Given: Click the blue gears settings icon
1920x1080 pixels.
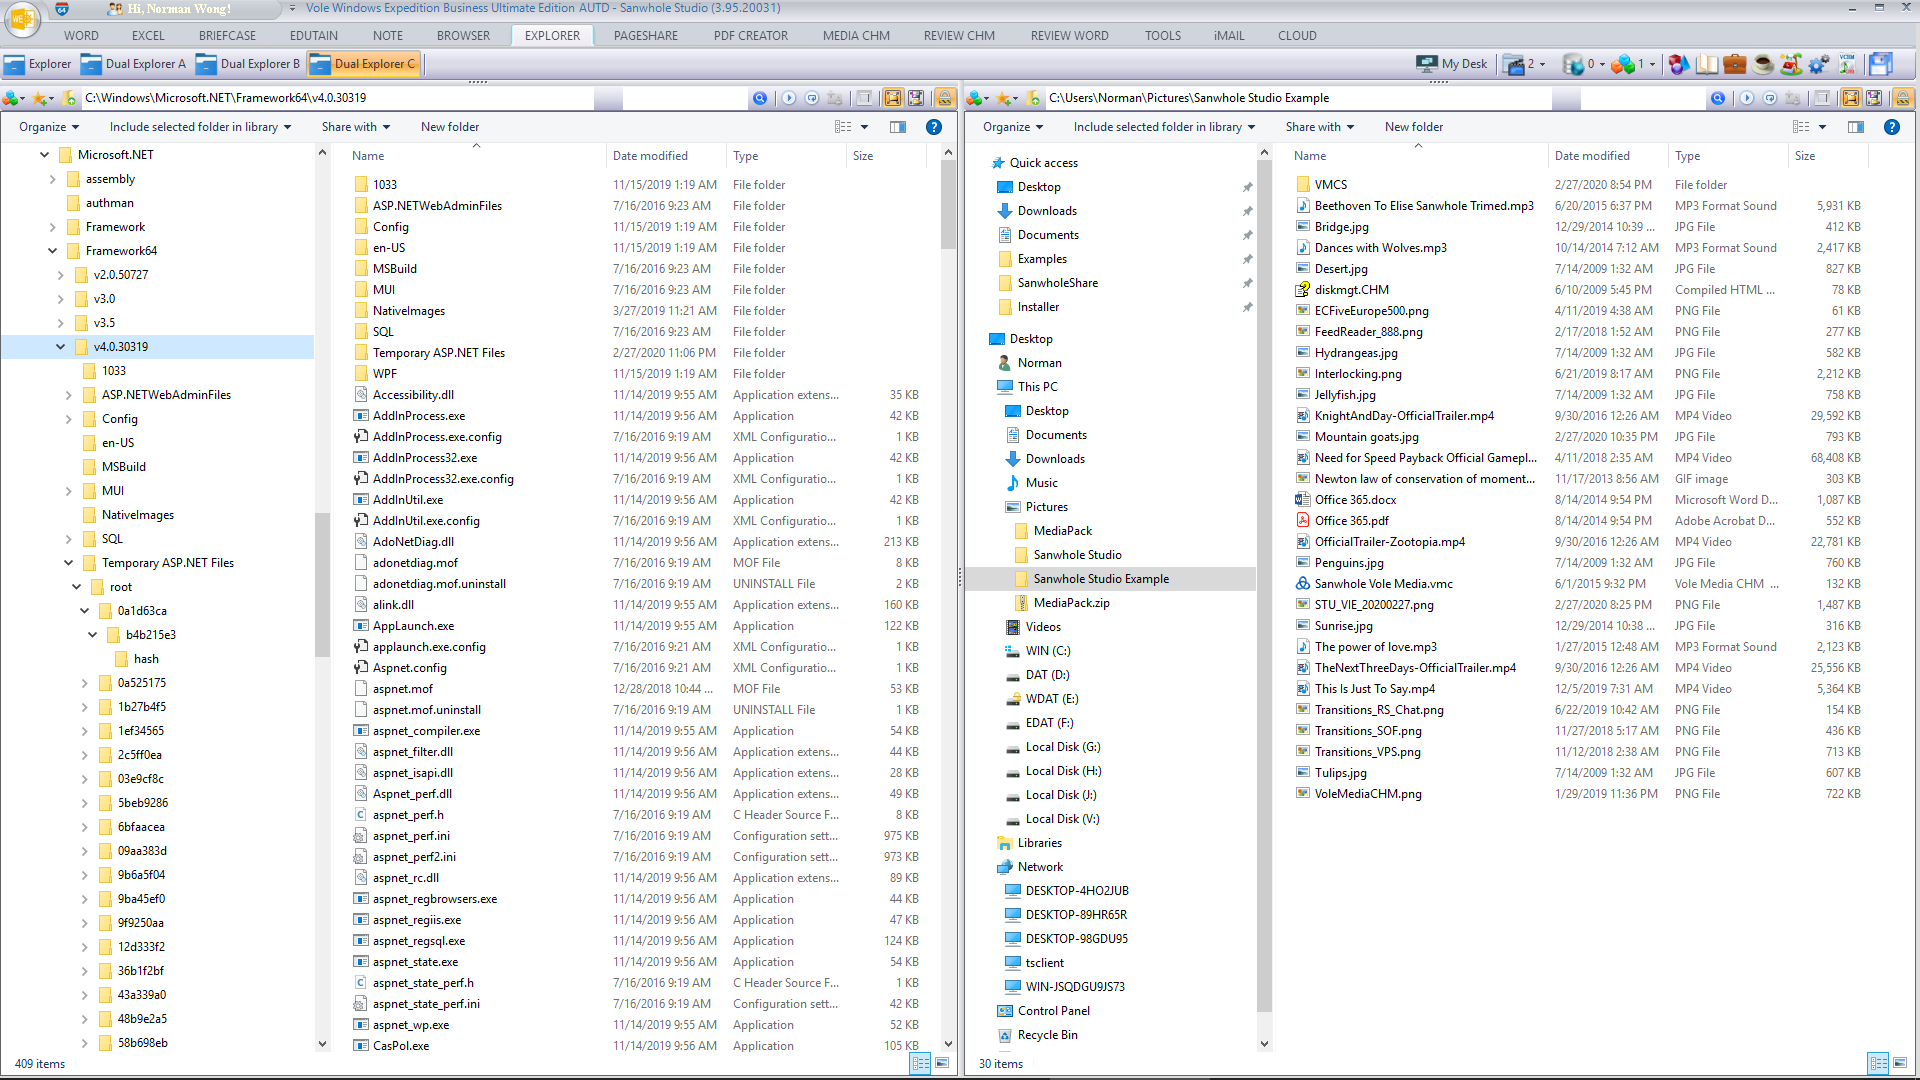Looking at the screenshot, I should (x=1819, y=64).
